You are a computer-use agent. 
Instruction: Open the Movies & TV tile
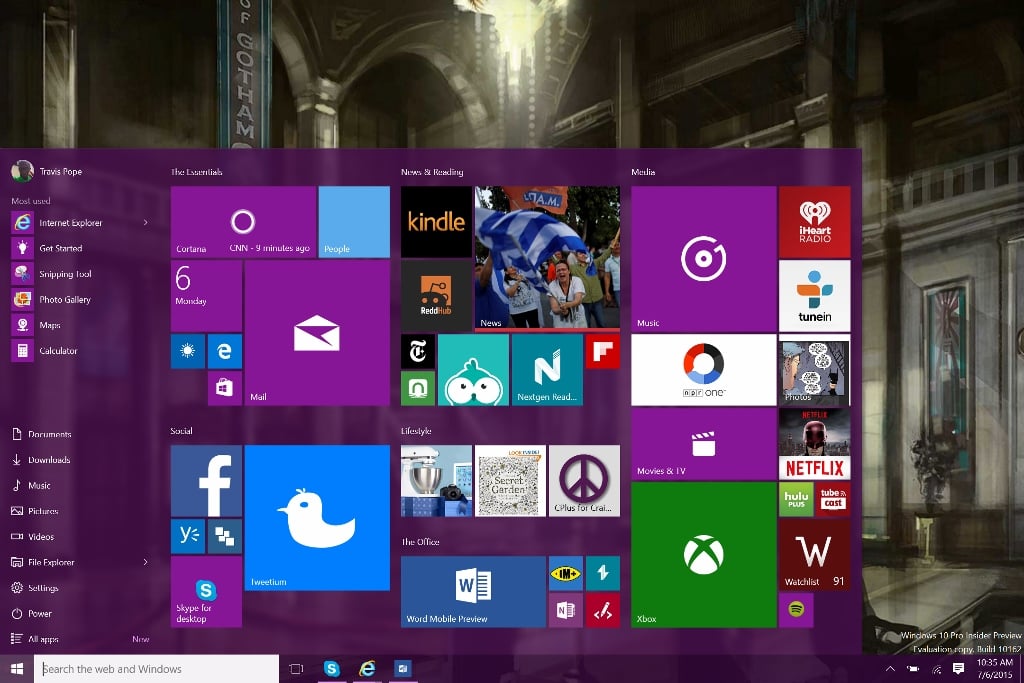704,444
